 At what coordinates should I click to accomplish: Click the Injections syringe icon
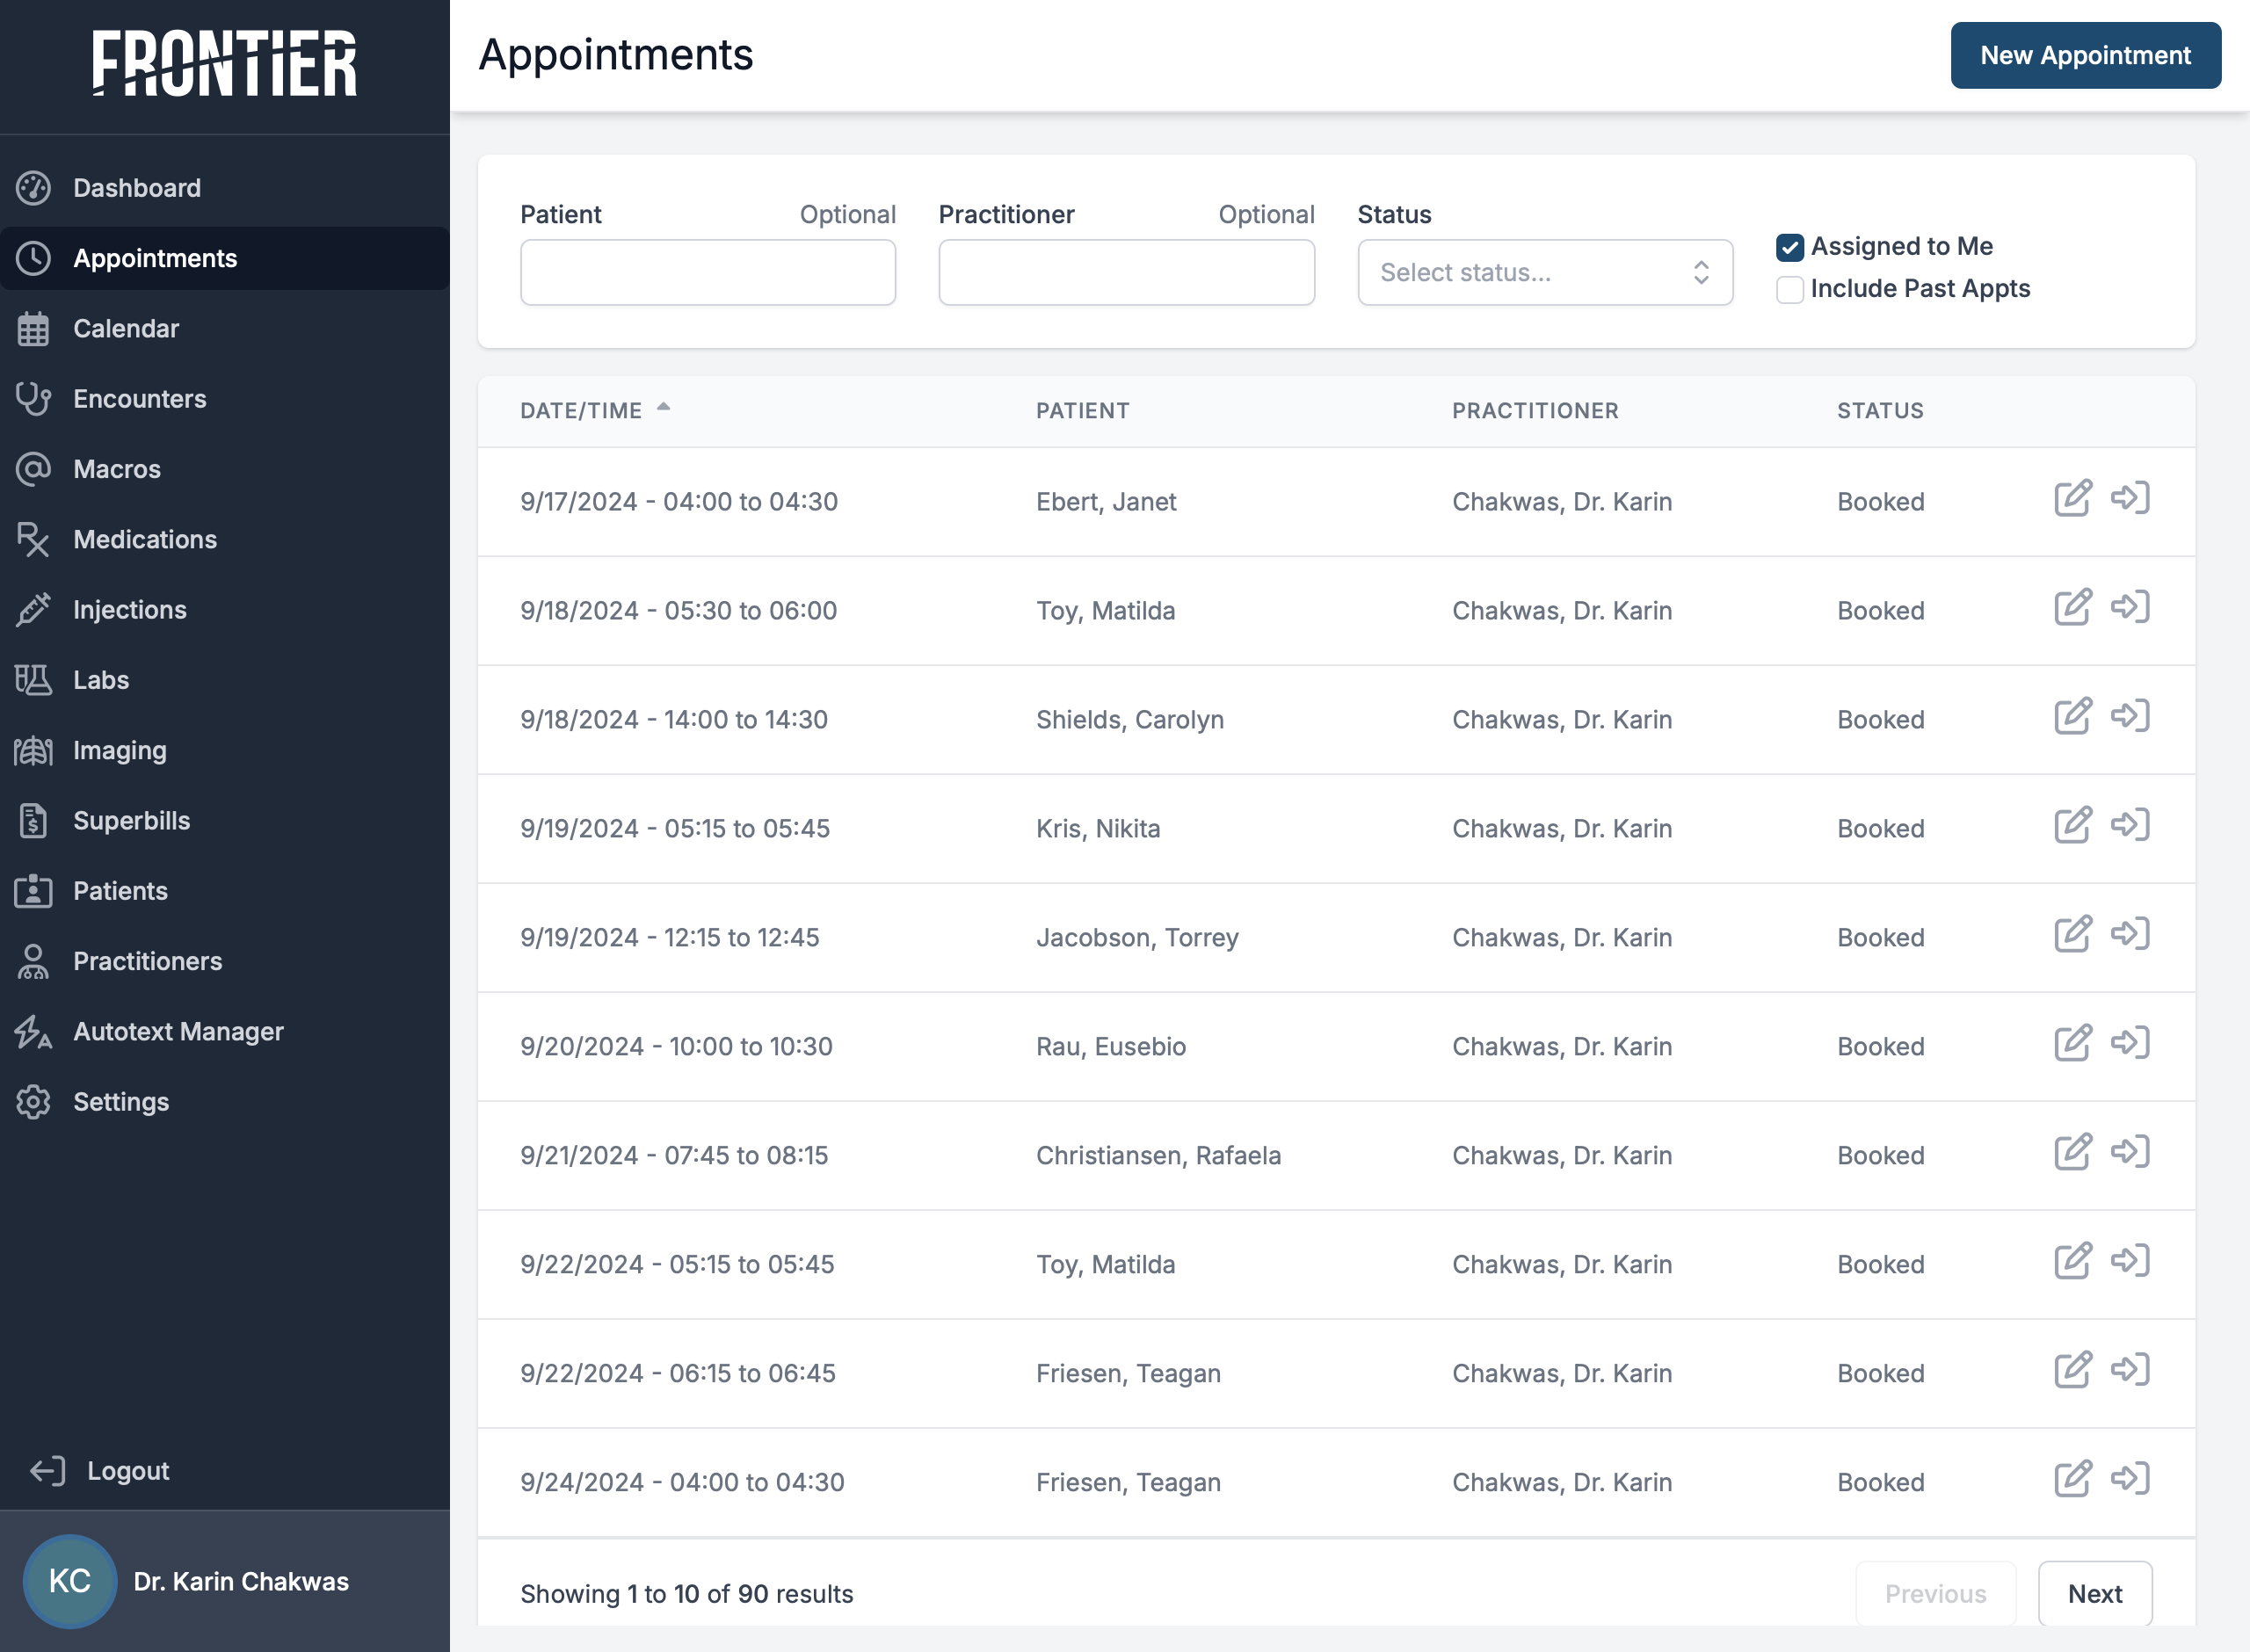point(33,610)
